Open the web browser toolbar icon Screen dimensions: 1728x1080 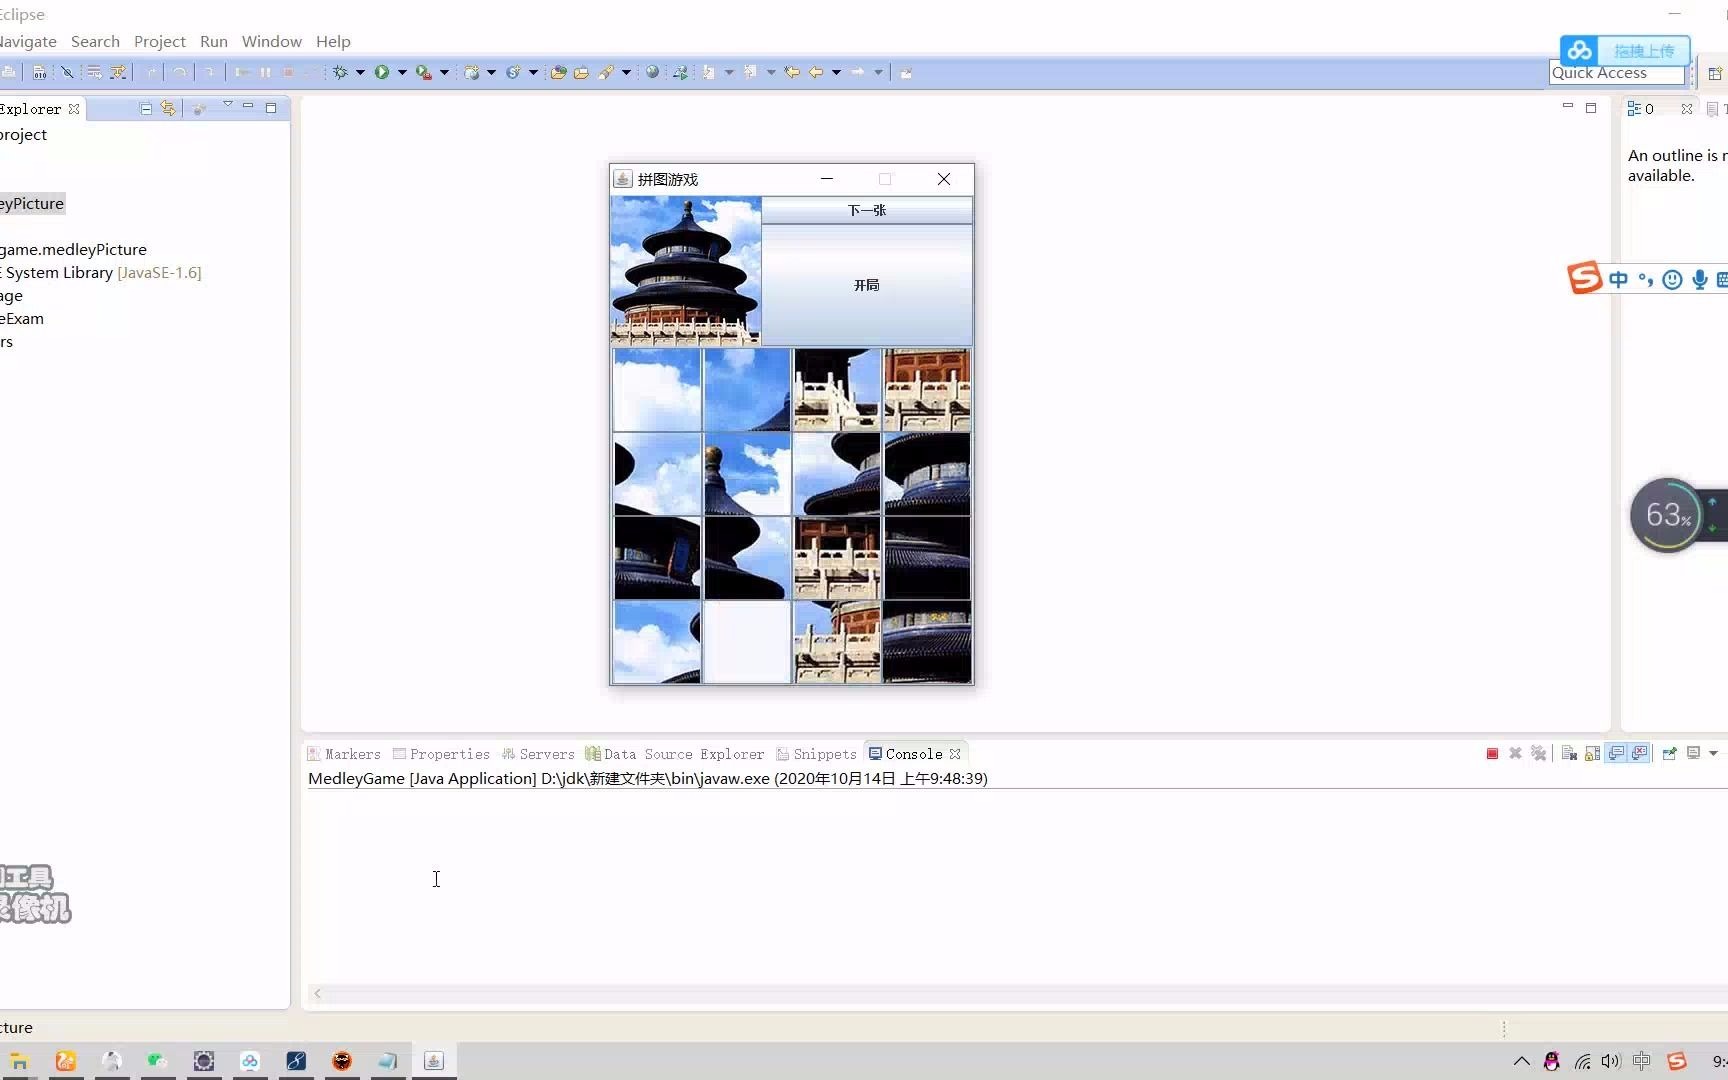tap(652, 72)
